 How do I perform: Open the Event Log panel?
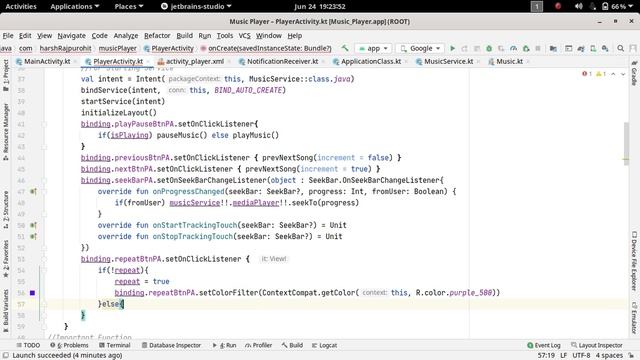click(544, 345)
